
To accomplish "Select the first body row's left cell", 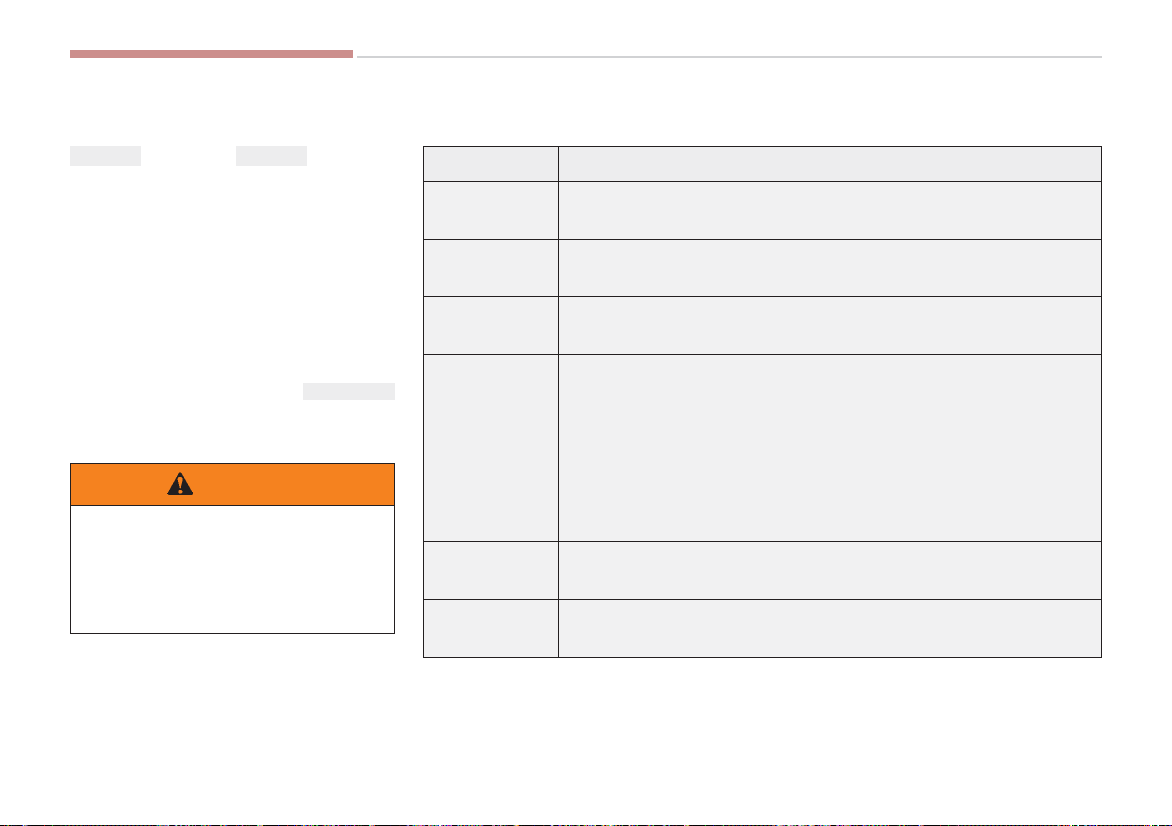I will [490, 210].
